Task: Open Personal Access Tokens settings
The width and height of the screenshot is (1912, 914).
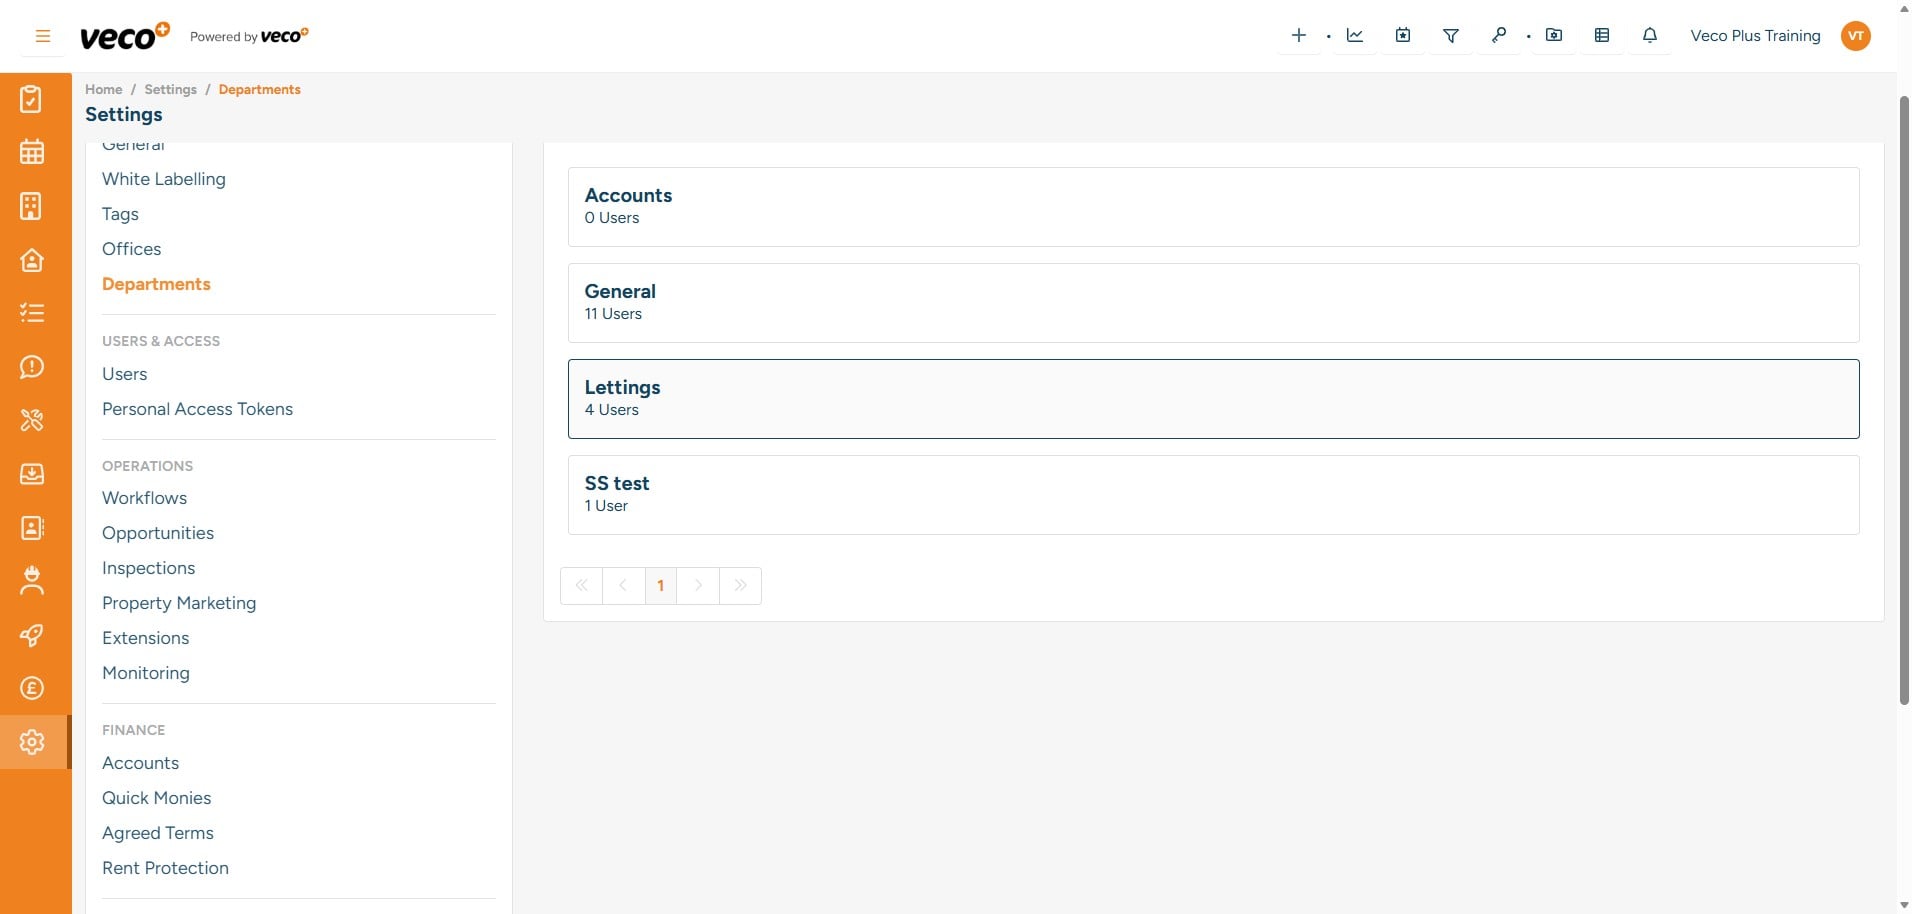Action: tap(197, 409)
